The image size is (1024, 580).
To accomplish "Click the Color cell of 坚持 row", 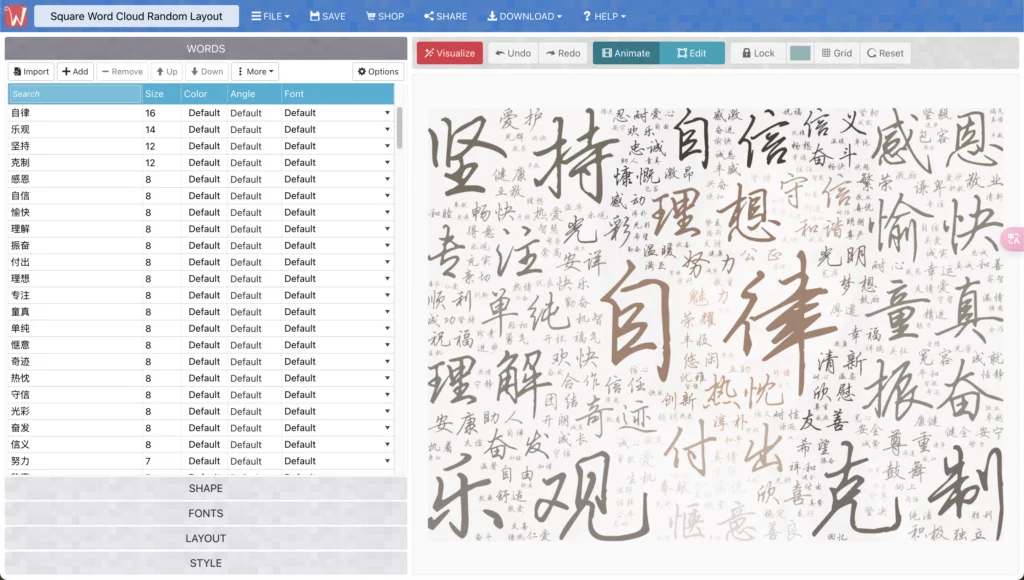I will tap(204, 146).
